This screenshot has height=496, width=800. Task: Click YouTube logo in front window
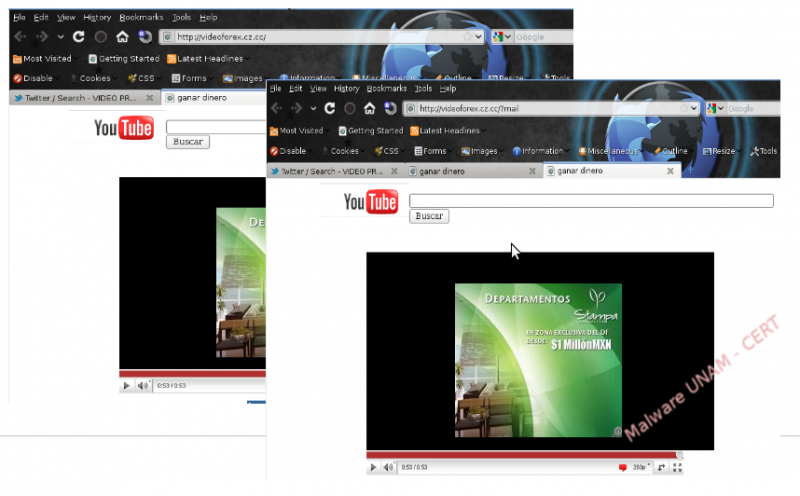tap(371, 202)
